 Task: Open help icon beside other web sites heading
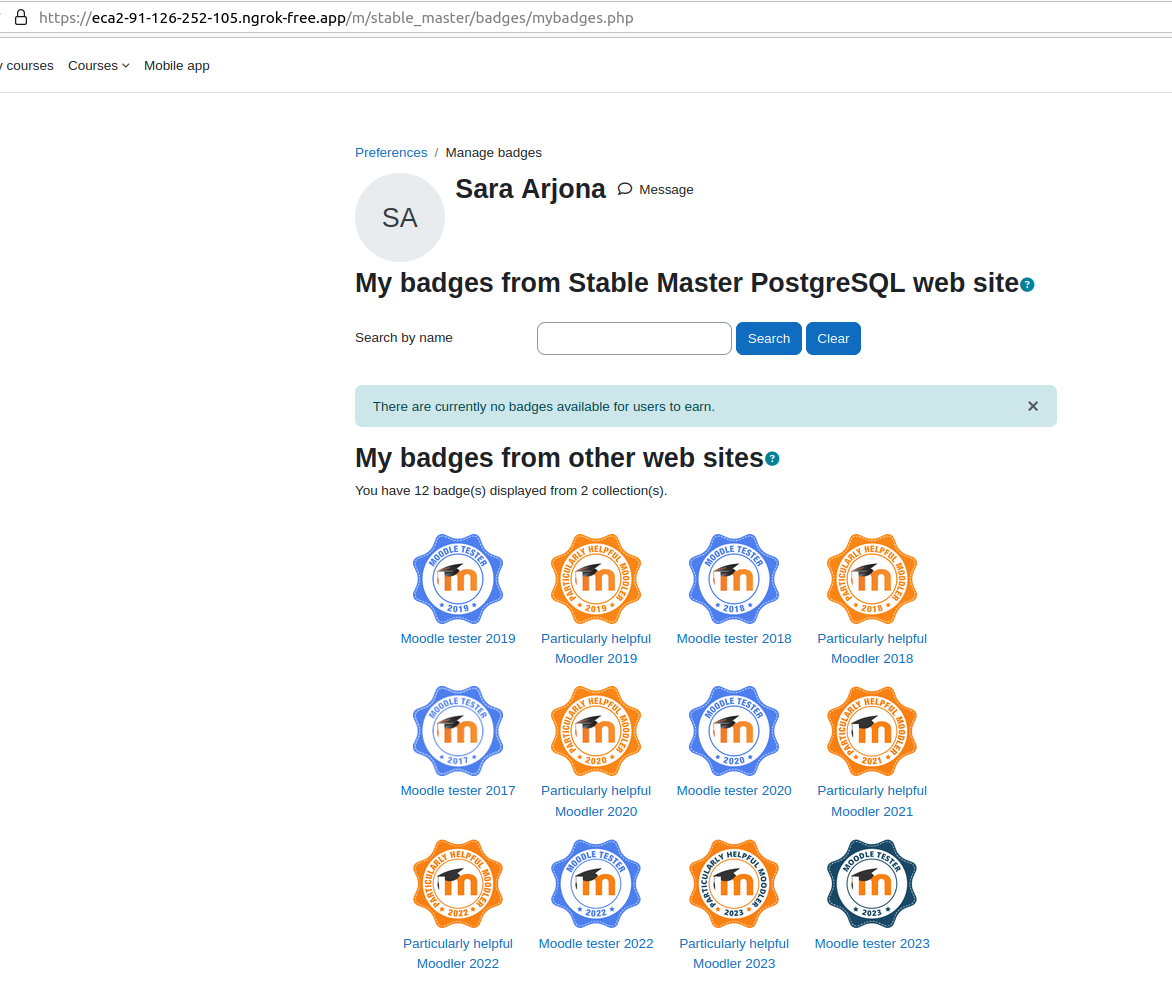pyautogui.click(x=772, y=459)
